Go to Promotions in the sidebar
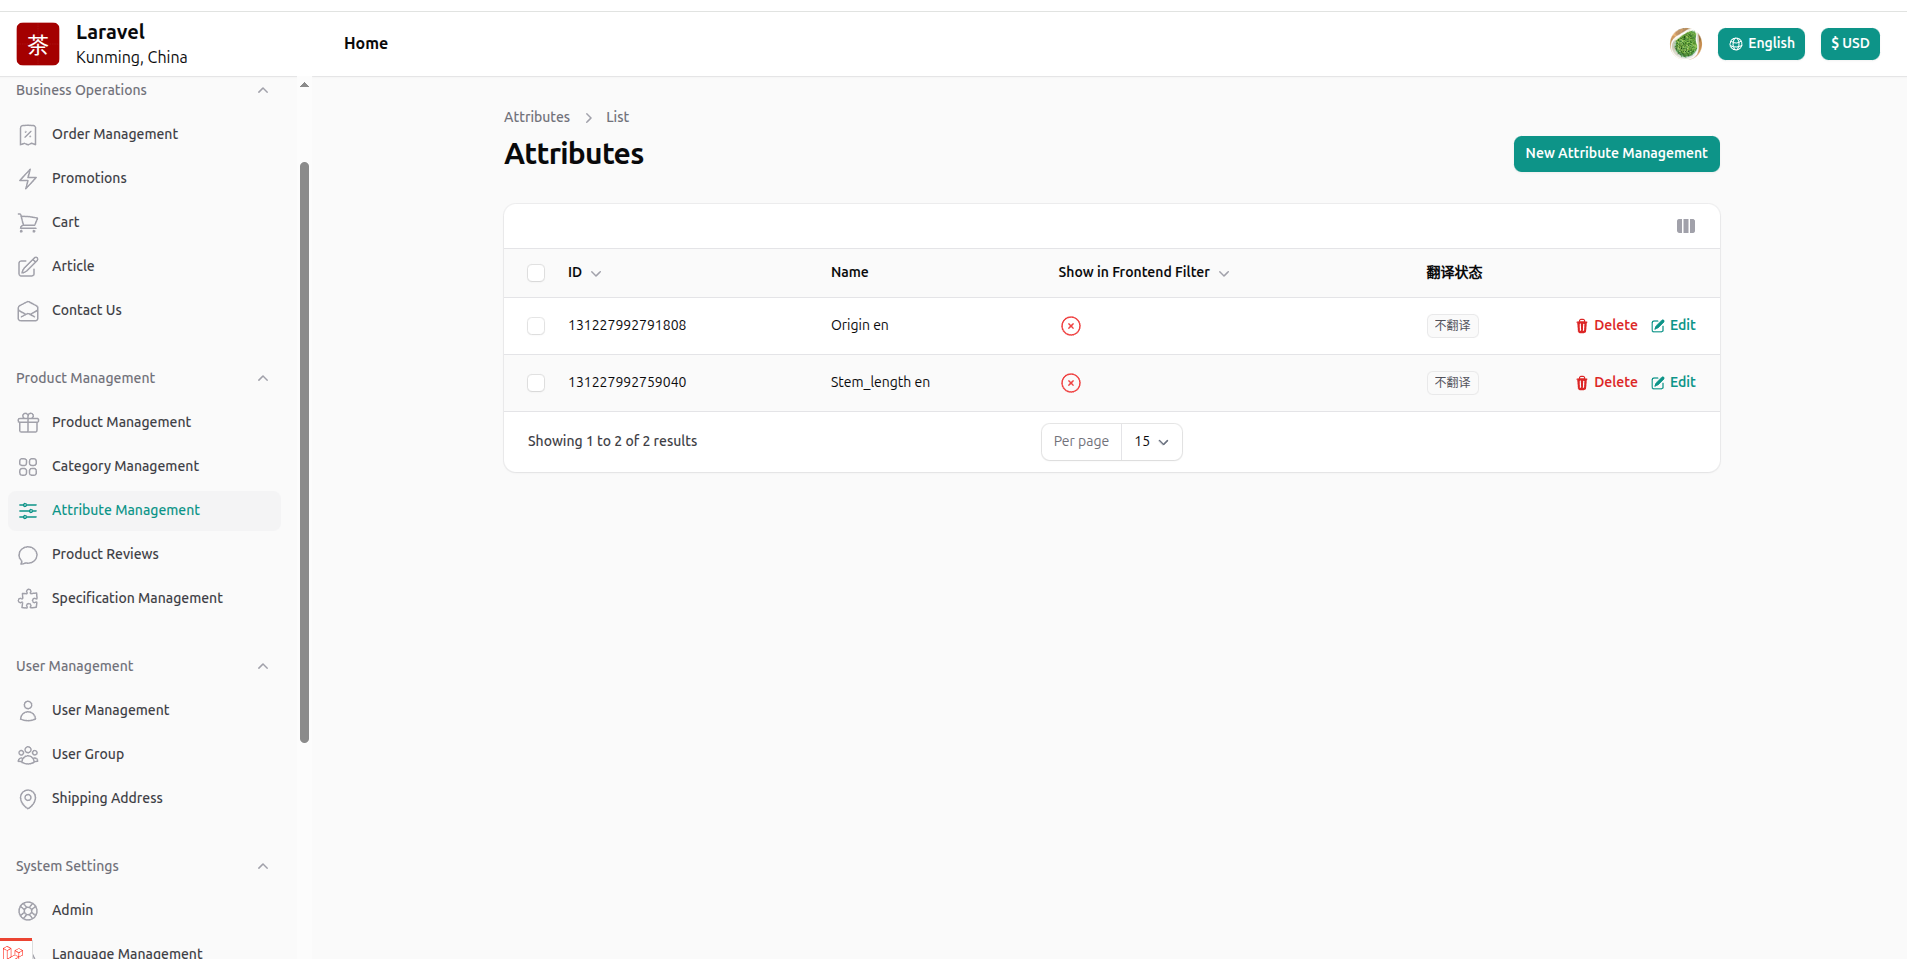Image resolution: width=1907 pixels, height=959 pixels. click(89, 178)
